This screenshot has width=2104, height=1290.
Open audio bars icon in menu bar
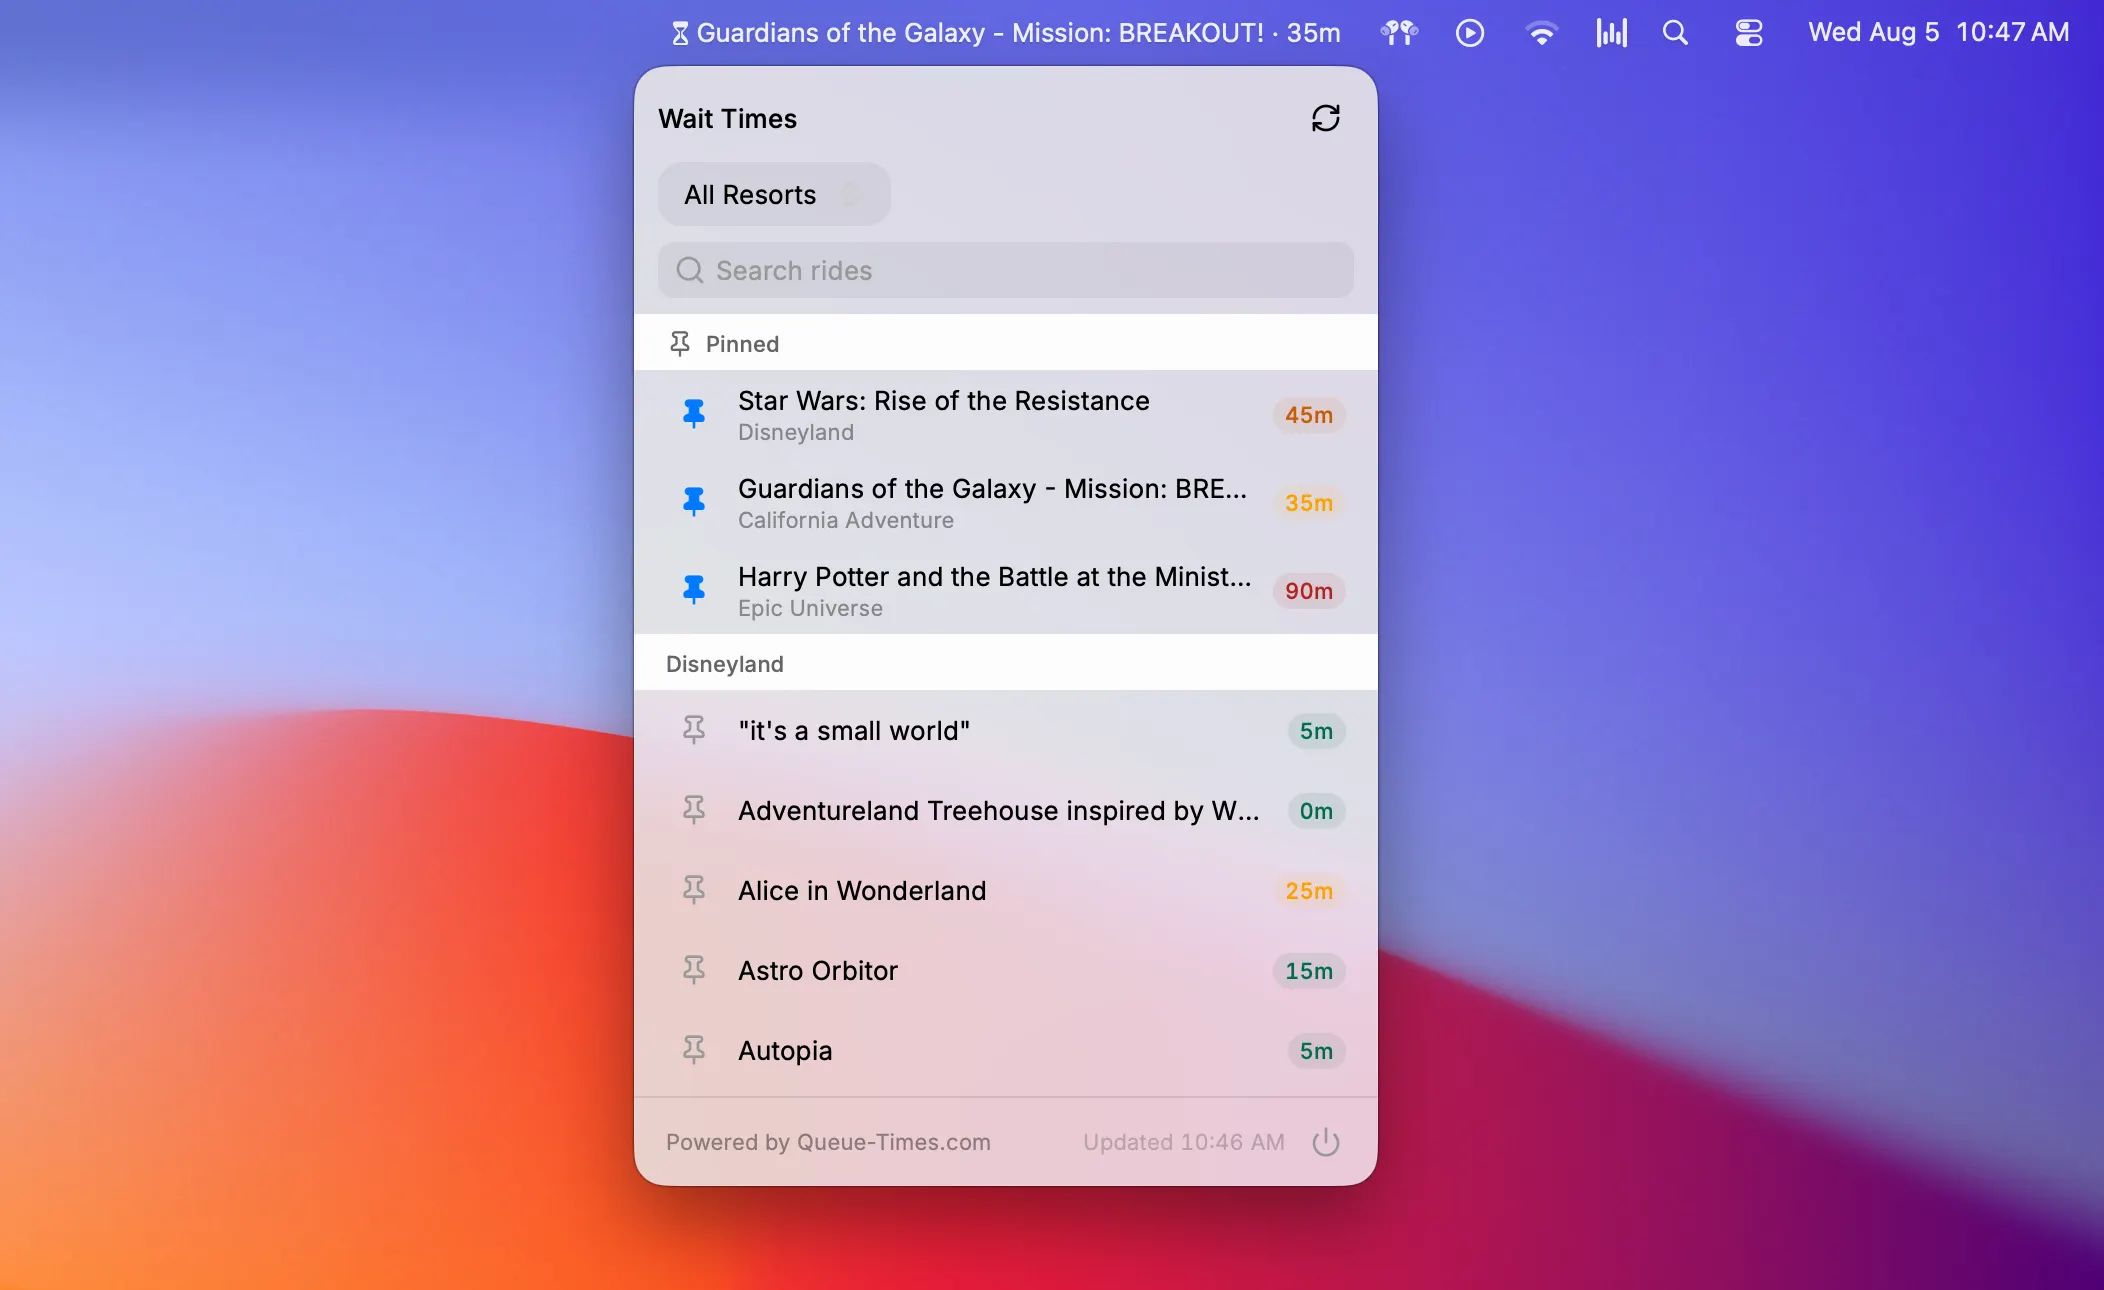point(1611,33)
